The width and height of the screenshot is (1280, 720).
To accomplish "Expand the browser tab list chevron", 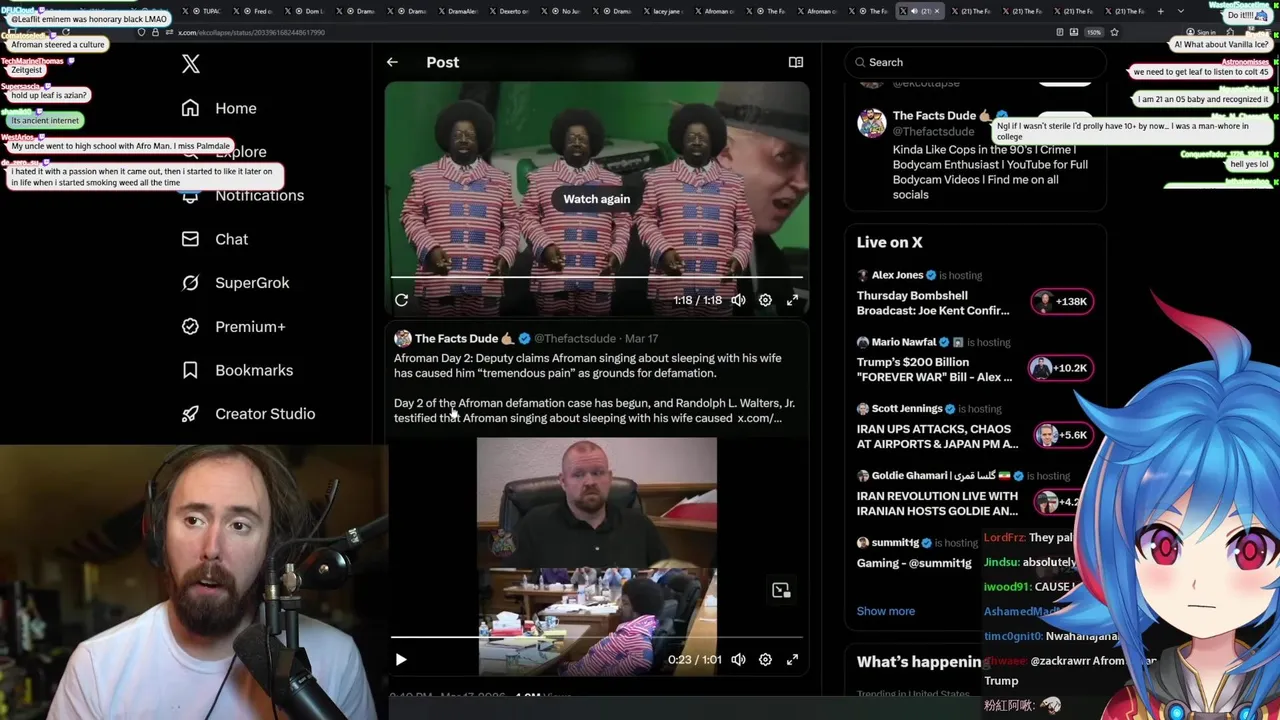I will coord(1181,11).
